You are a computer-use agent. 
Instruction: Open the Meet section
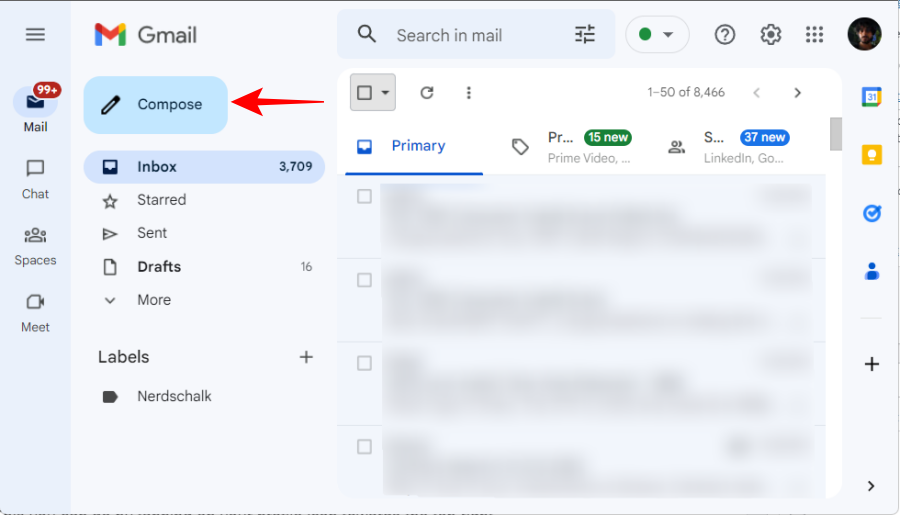35,313
